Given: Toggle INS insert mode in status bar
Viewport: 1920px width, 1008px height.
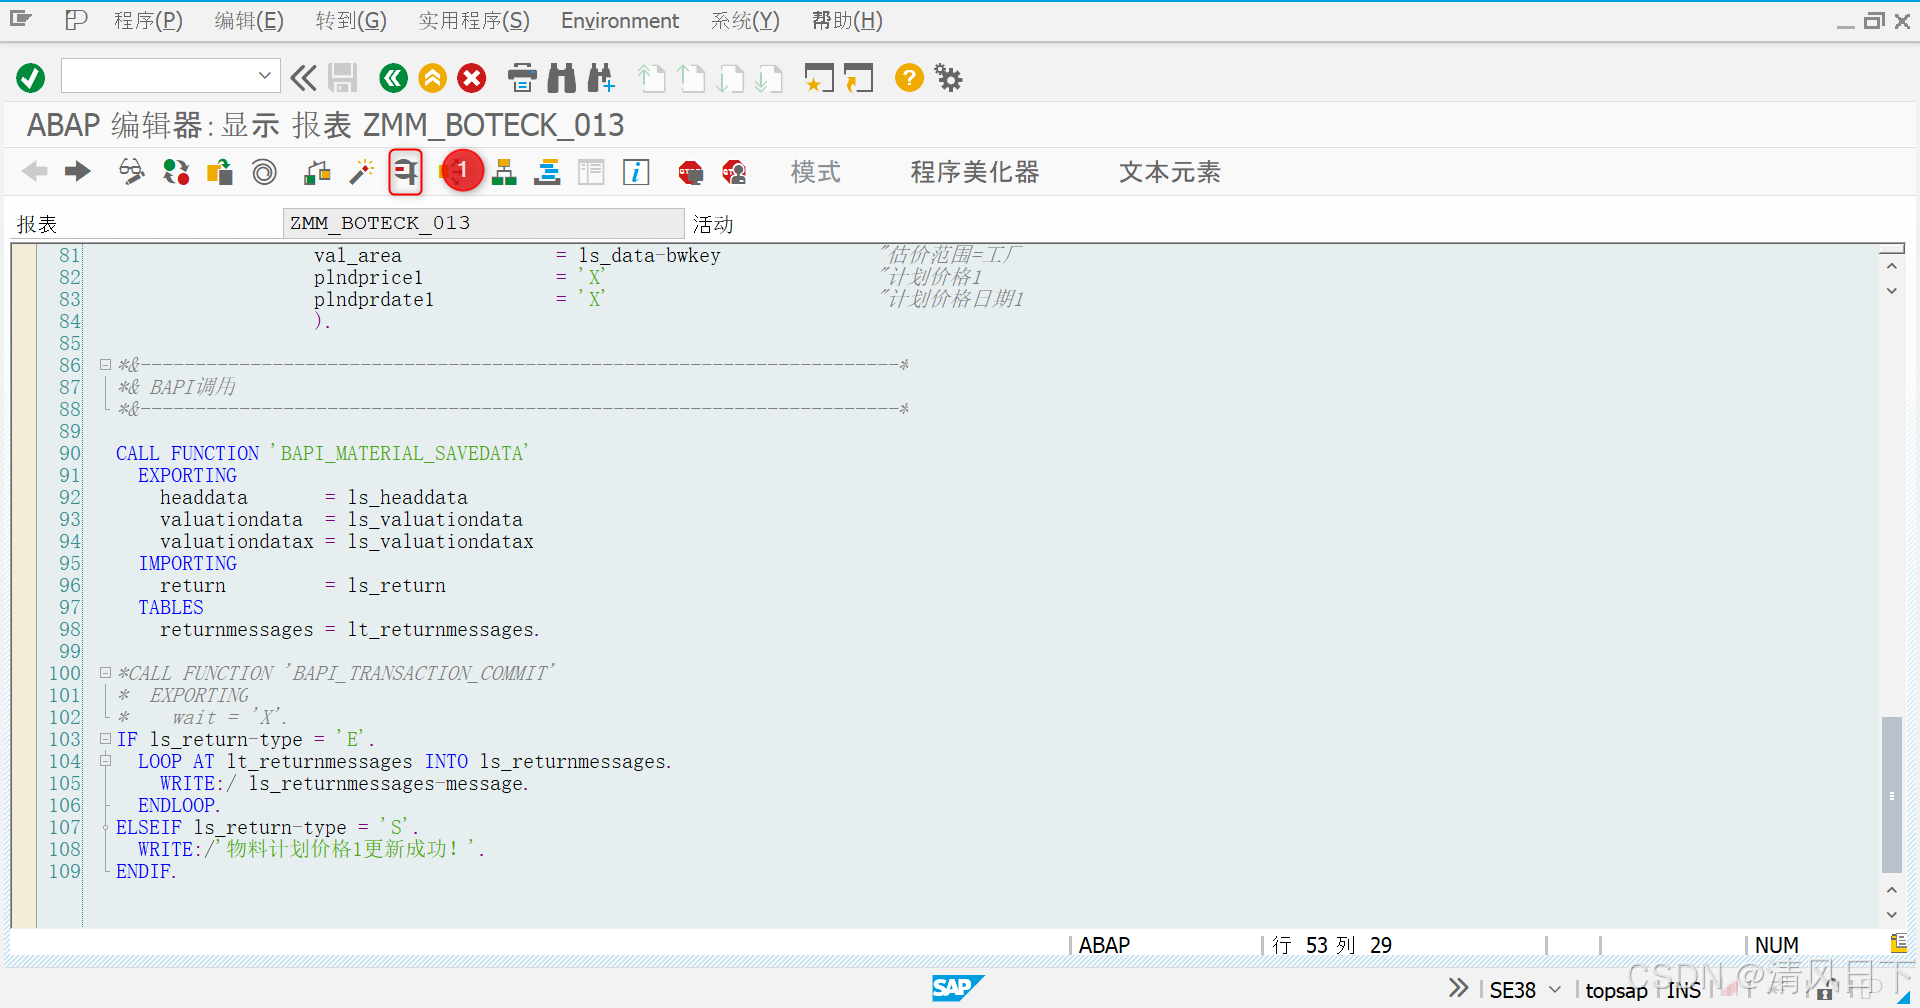Looking at the screenshot, I should pyautogui.click(x=1684, y=990).
